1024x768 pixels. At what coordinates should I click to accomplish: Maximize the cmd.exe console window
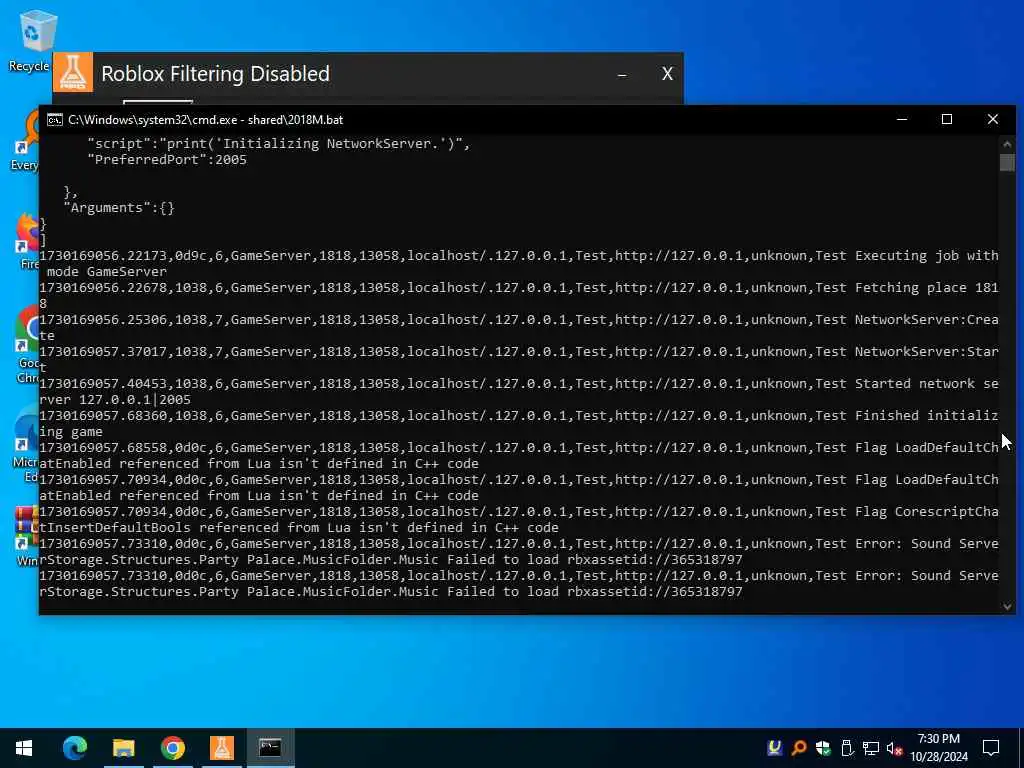pos(947,120)
